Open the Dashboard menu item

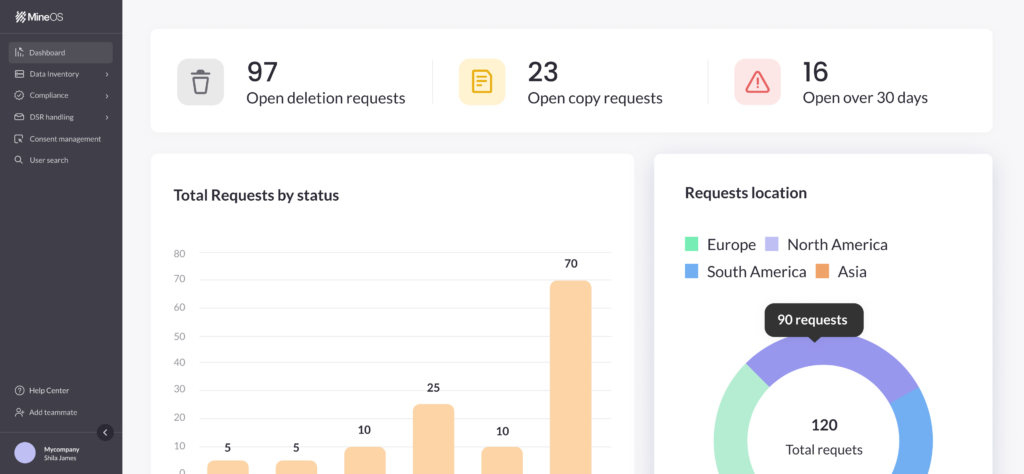[47, 53]
